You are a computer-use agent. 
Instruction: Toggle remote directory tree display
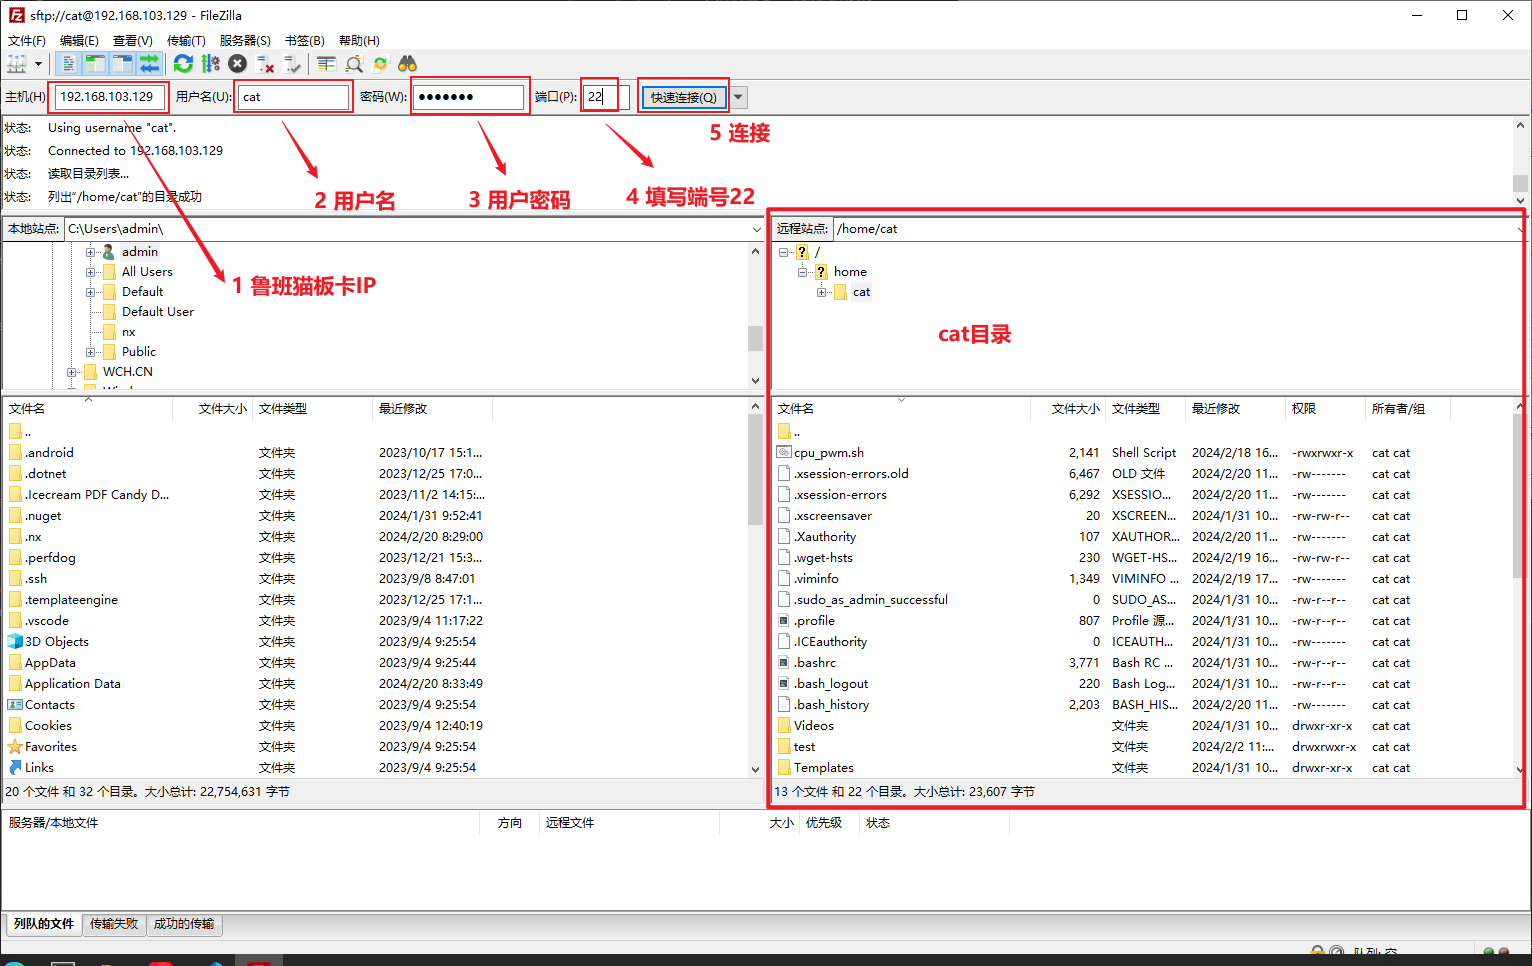(x=122, y=64)
